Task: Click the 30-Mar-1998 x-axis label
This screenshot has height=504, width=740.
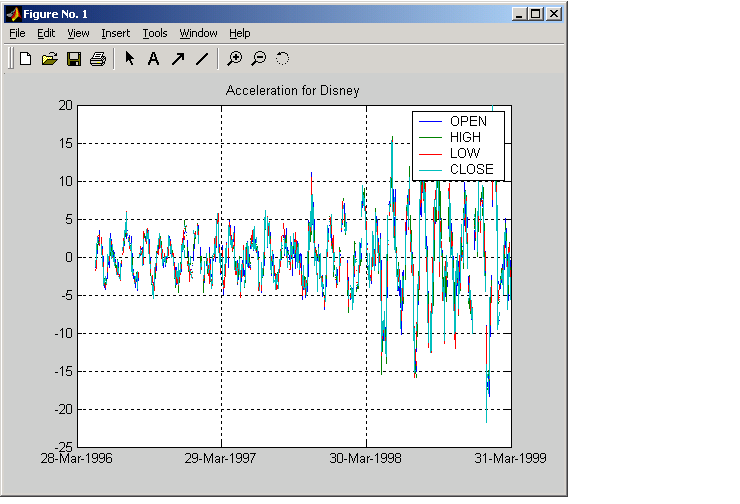Action: 365,458
